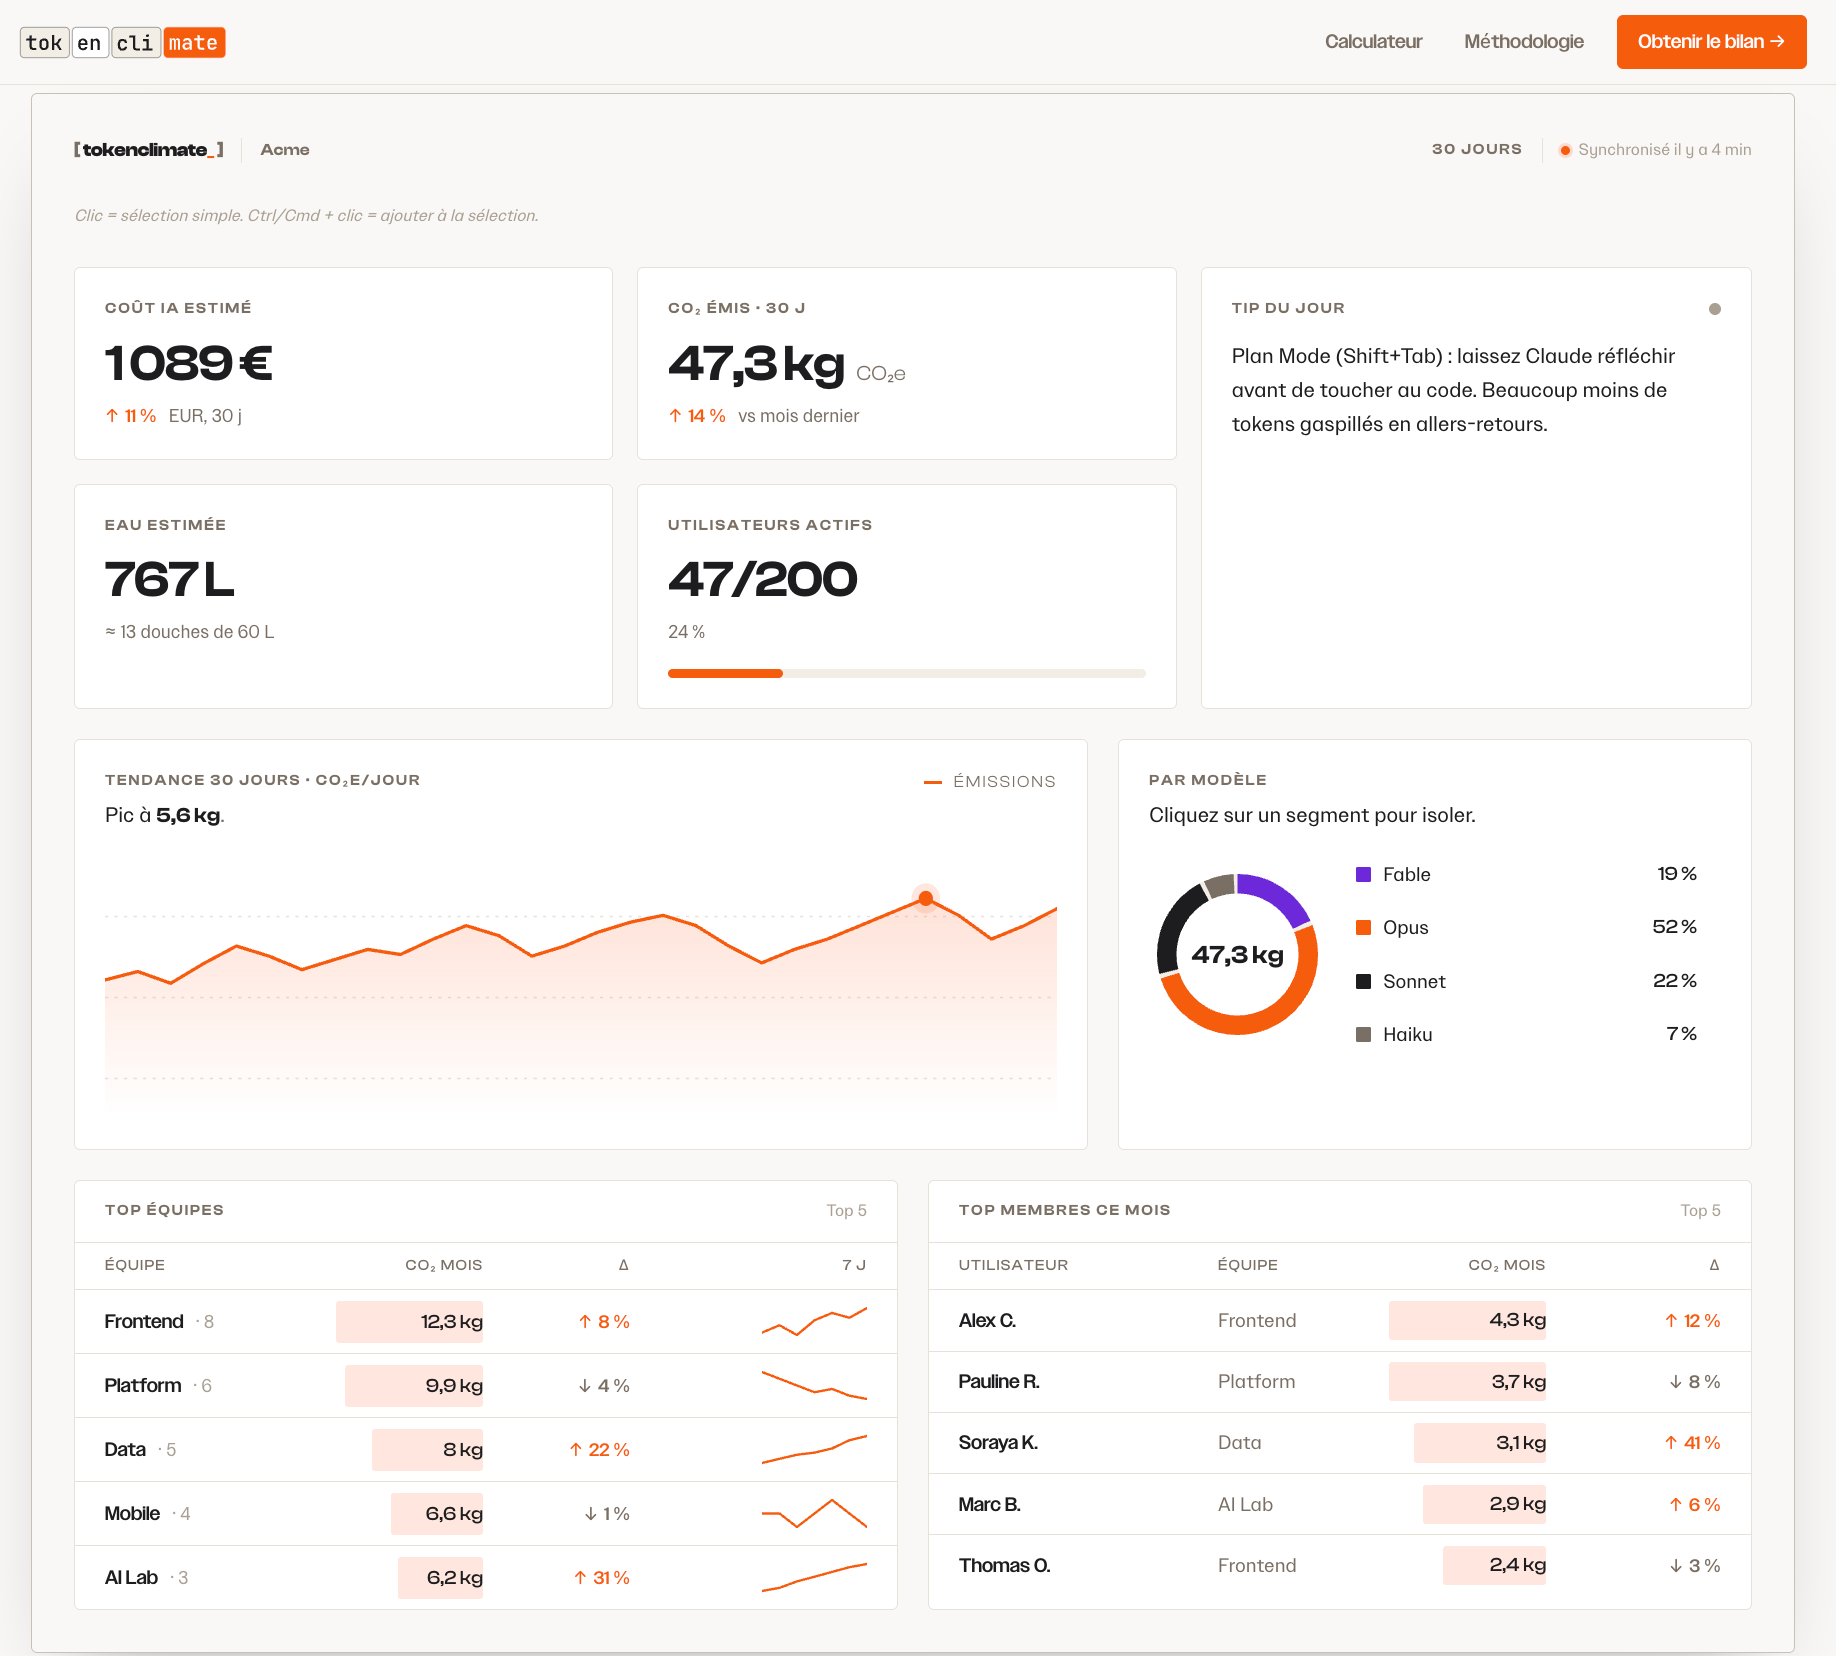Click the grey dot in Tip du jour
1836x1656 pixels.
1715,309
